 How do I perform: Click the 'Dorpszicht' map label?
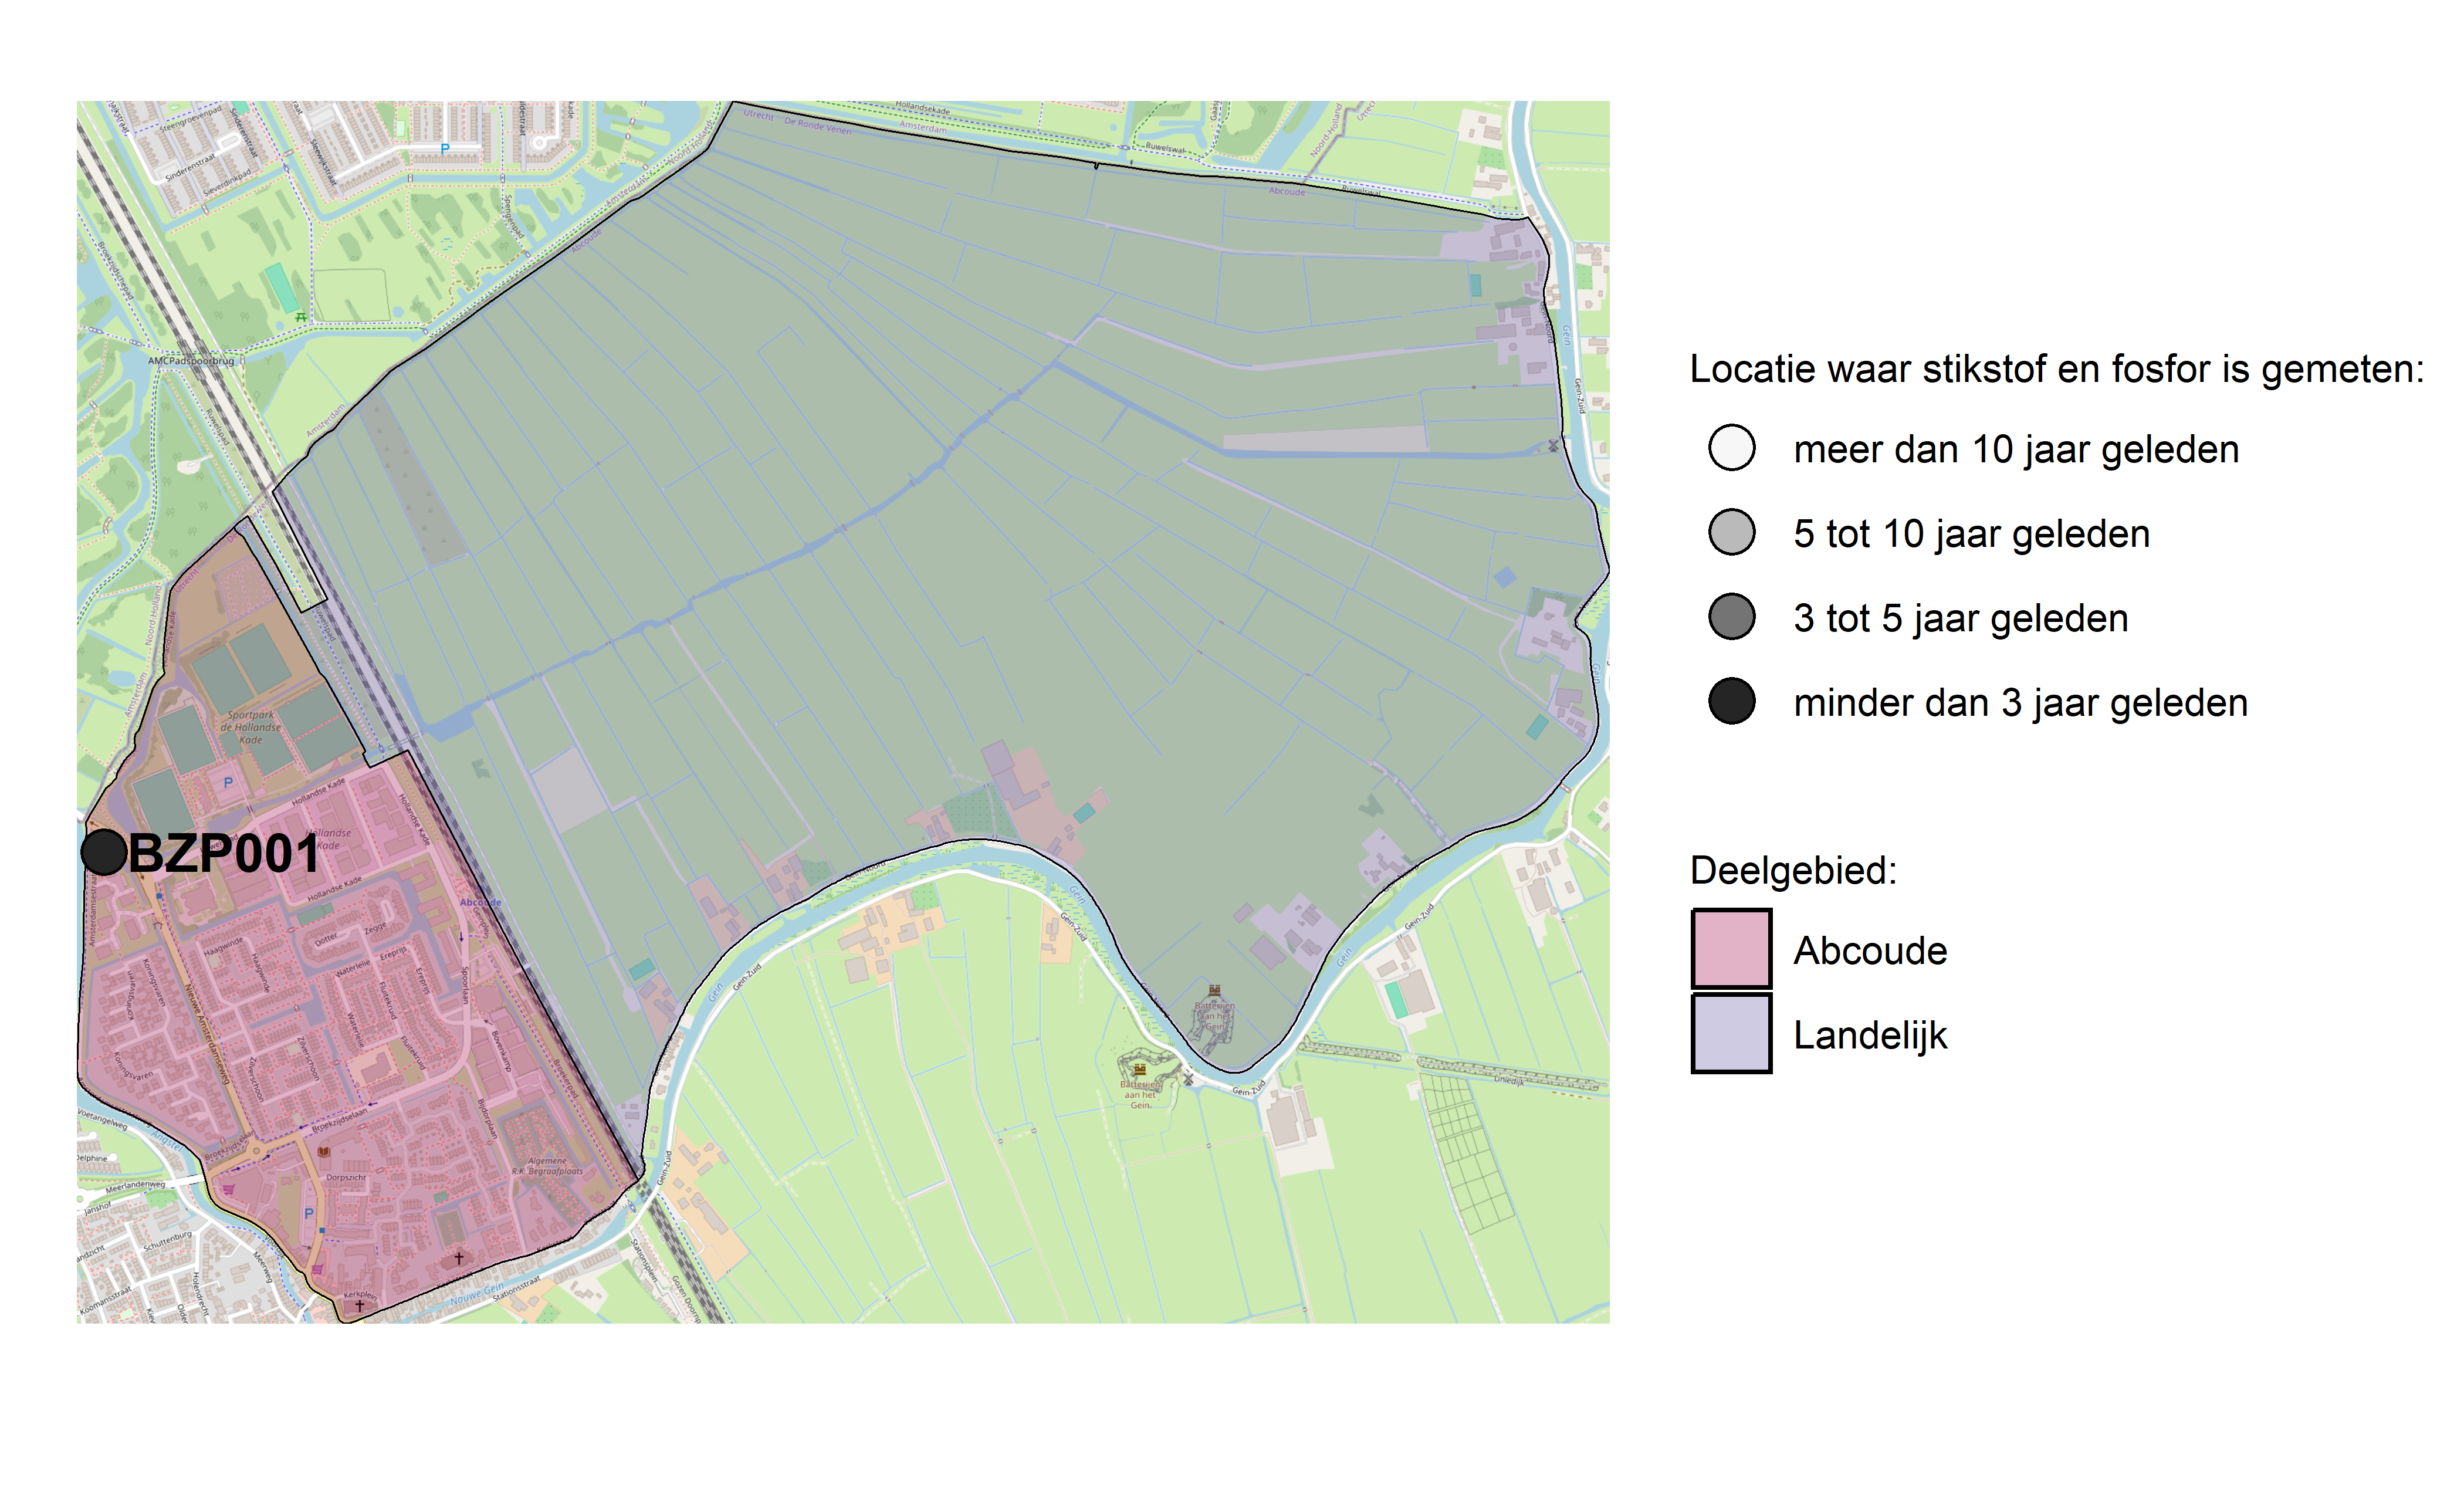(x=346, y=1177)
